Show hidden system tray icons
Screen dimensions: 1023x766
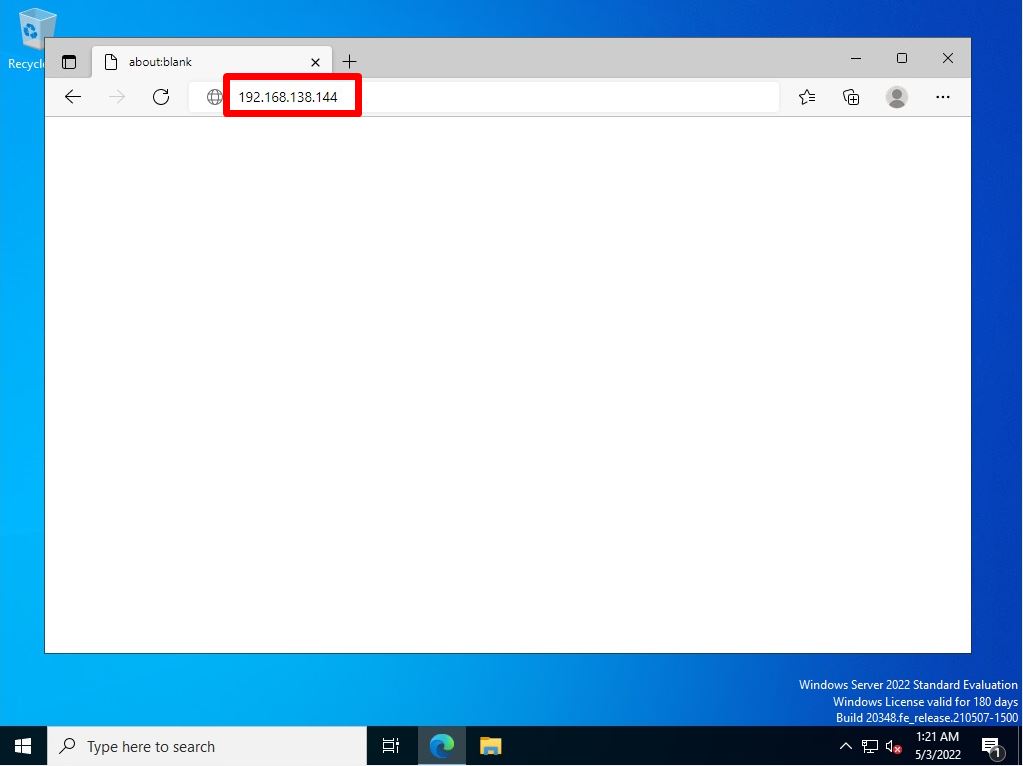[x=846, y=746]
